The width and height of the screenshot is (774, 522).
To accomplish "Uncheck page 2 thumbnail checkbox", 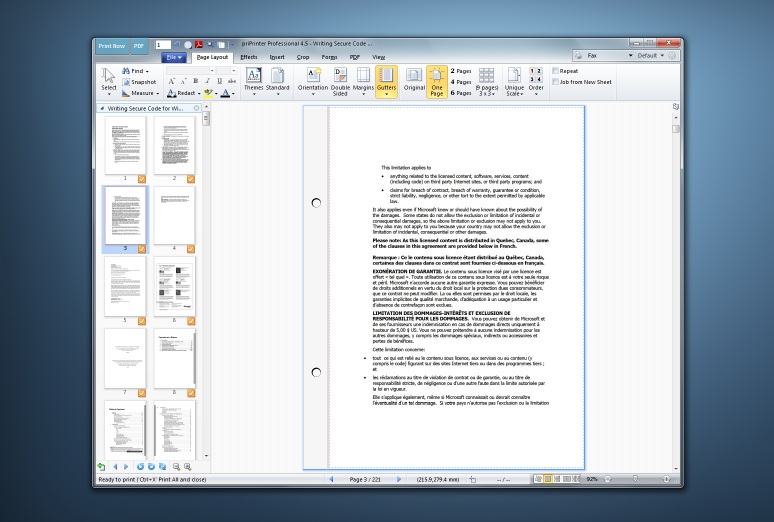I will pos(191,179).
